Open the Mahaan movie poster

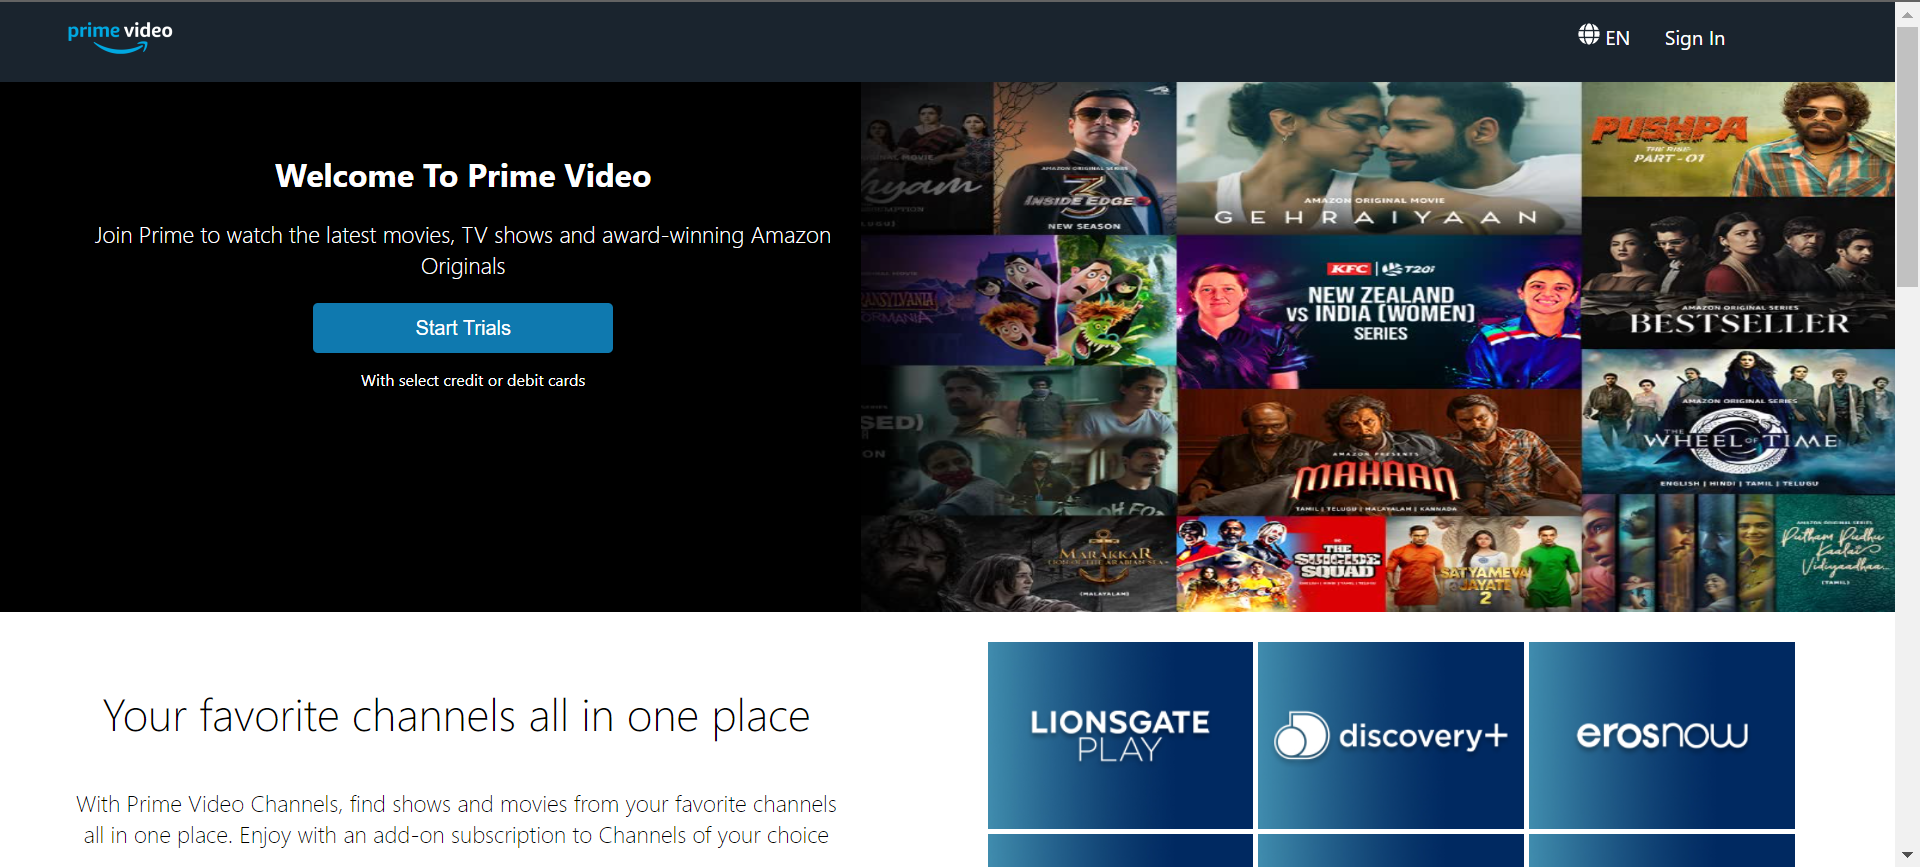[x=1378, y=452]
